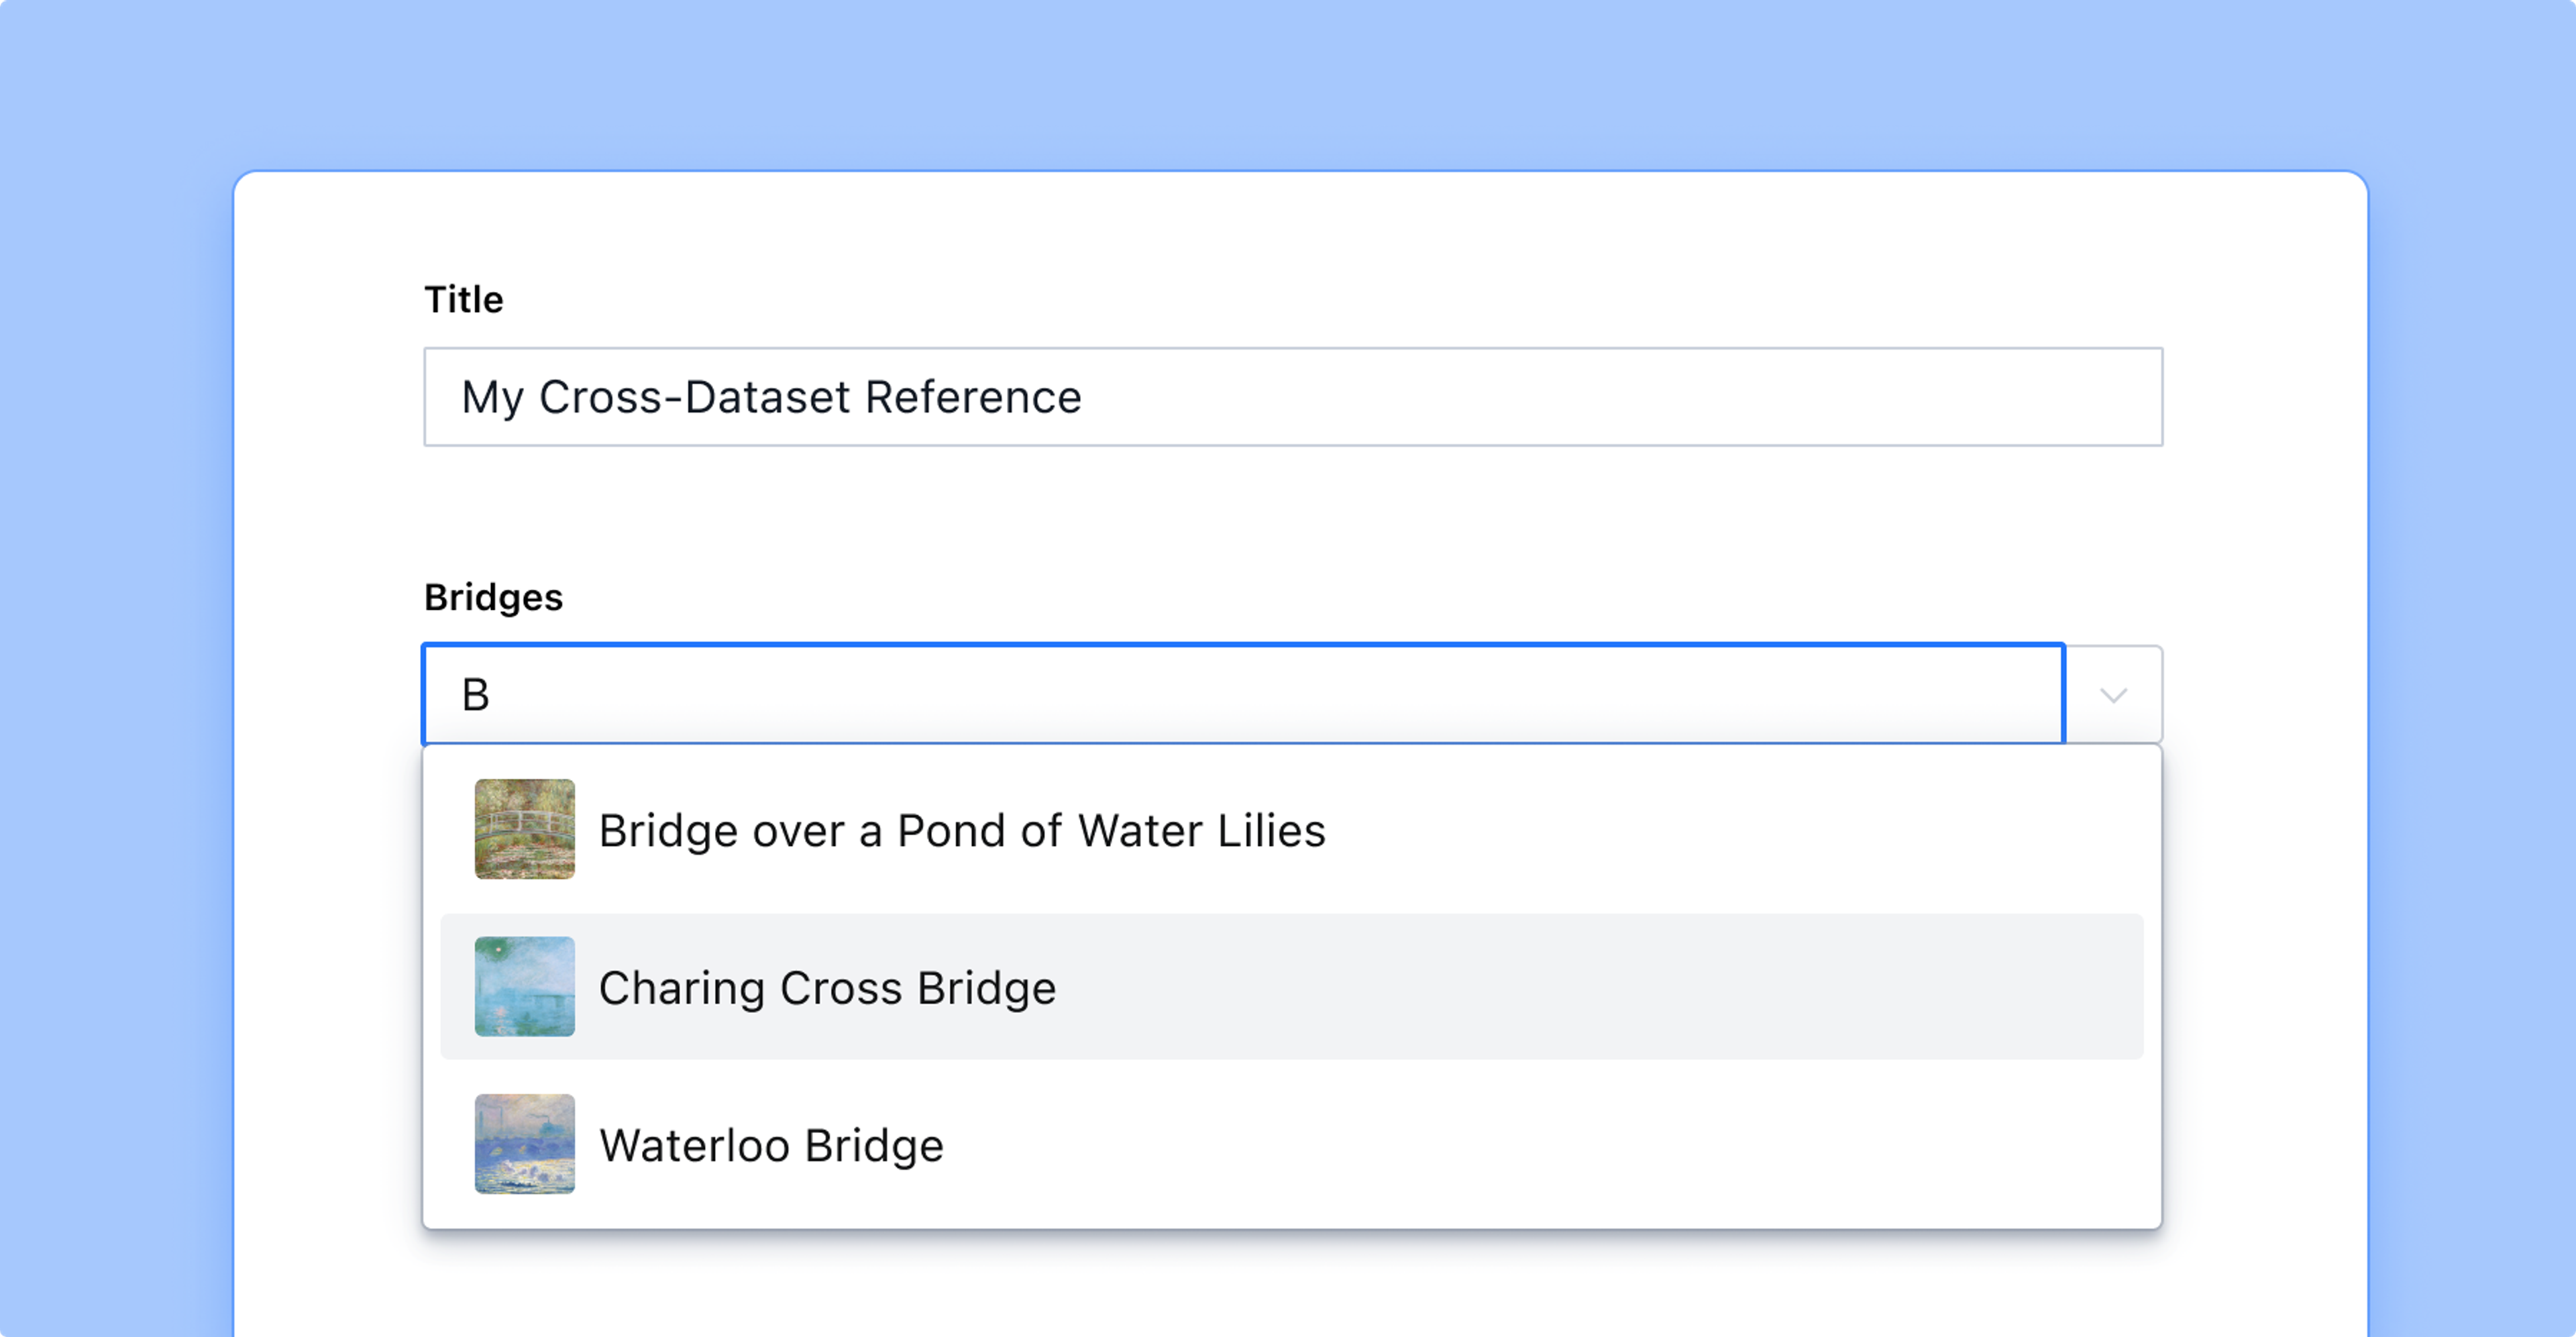Click the word "Lilies" in first option
This screenshot has height=1337, width=2576.
click(1271, 831)
